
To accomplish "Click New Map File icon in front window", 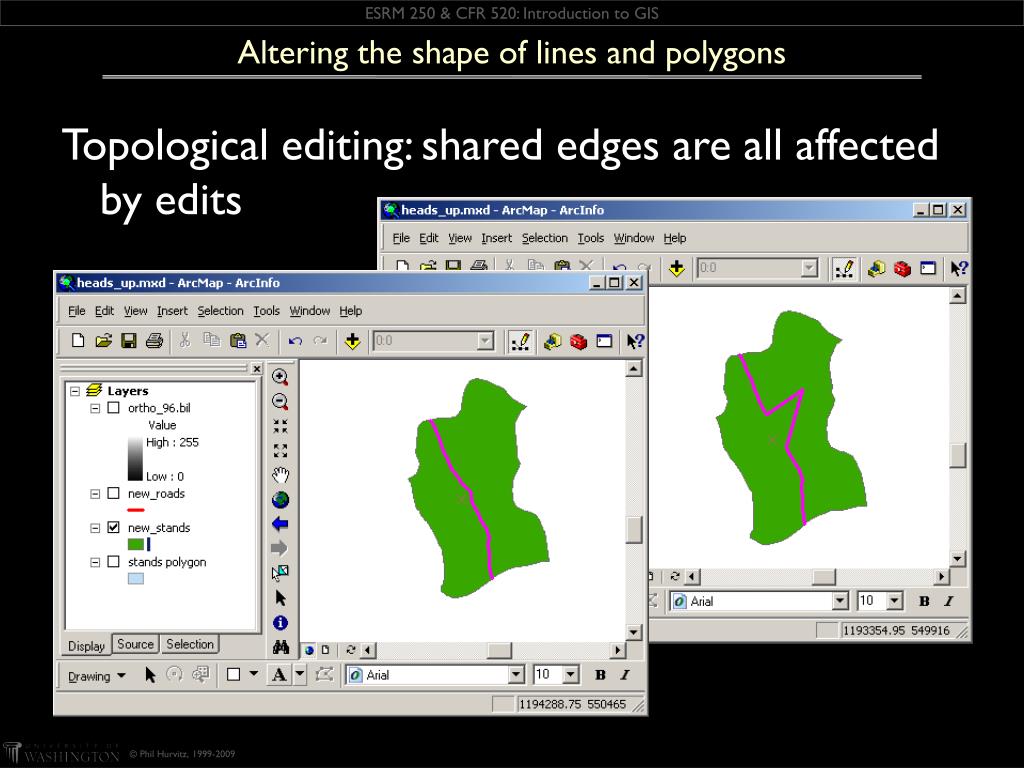I will coord(78,340).
